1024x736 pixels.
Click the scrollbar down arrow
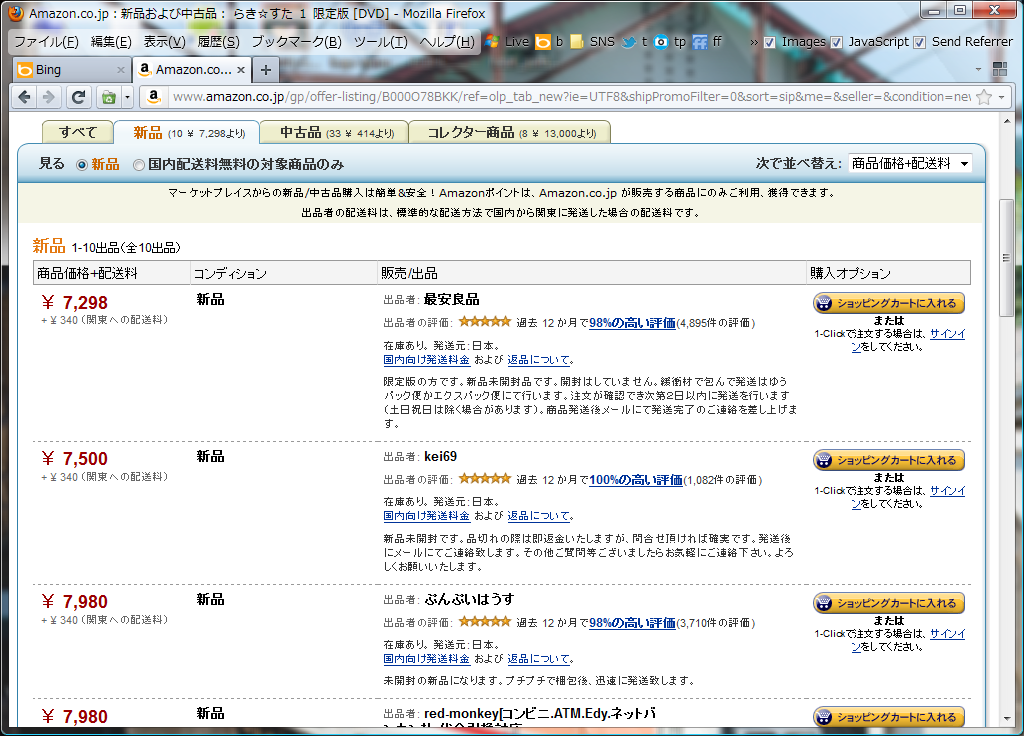coord(1006,719)
